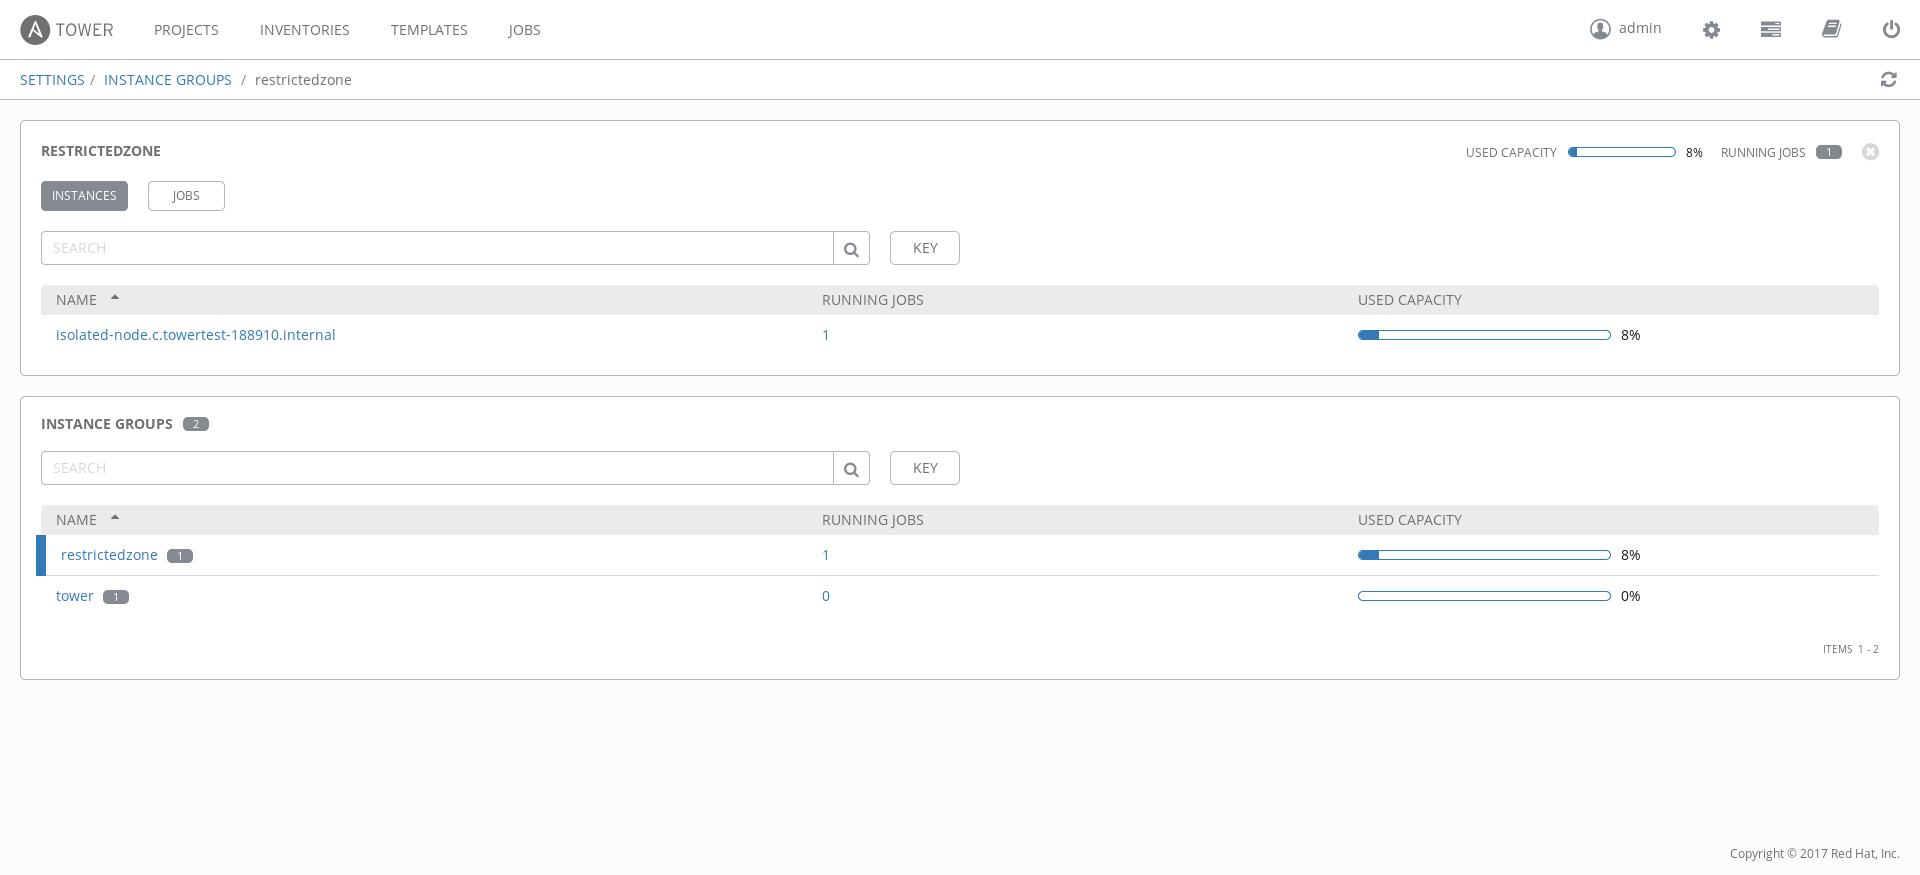Image resolution: width=1920 pixels, height=875 pixels.
Task: Sort instances list by Name column
Action: click(x=77, y=300)
